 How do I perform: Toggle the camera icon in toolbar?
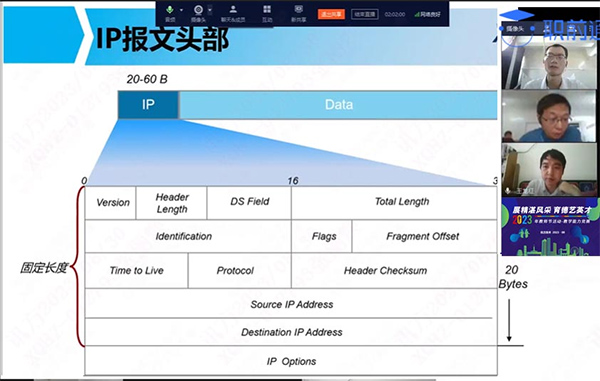point(198,13)
